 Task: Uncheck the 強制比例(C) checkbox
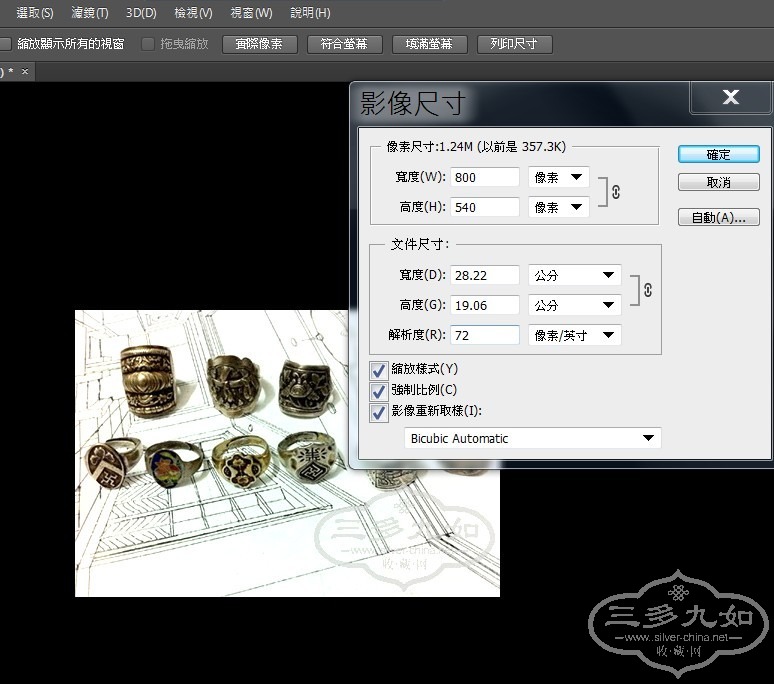coord(379,390)
